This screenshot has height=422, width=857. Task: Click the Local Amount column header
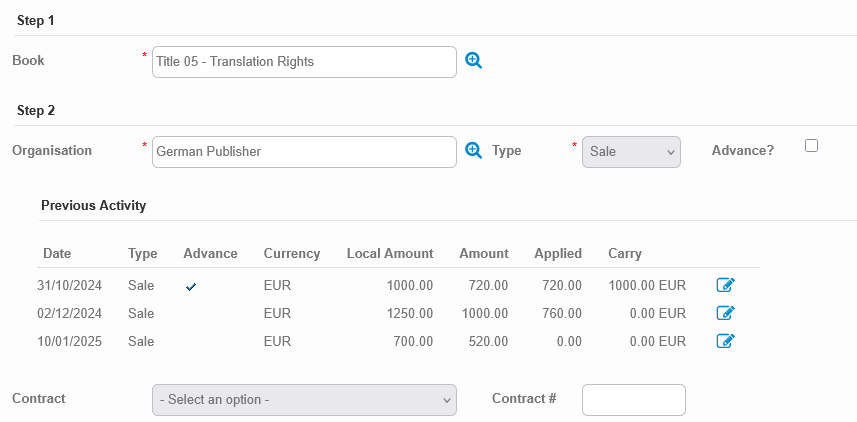pyautogui.click(x=390, y=253)
